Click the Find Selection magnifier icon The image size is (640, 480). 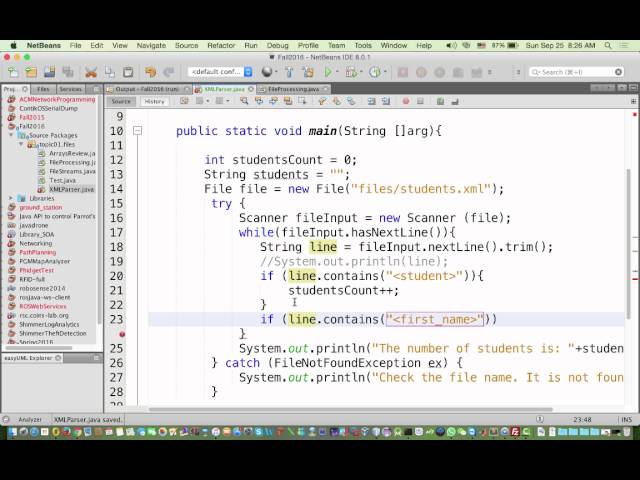pyautogui.click(x=244, y=101)
